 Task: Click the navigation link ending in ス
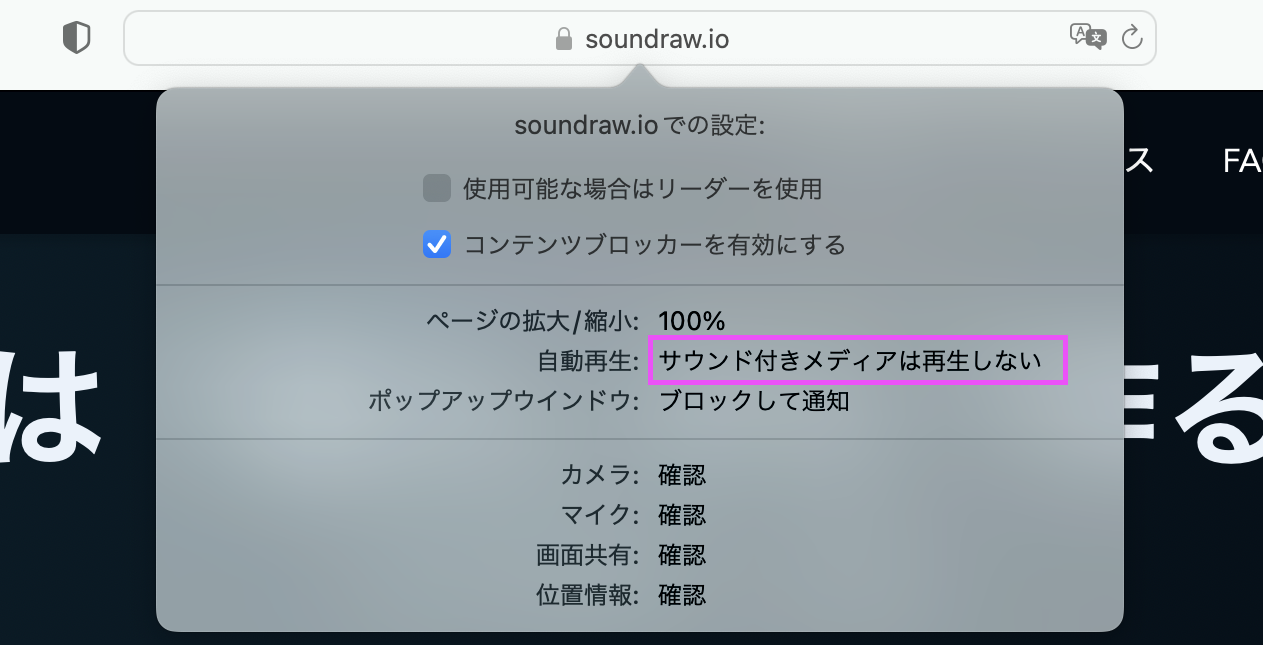pos(1139,161)
